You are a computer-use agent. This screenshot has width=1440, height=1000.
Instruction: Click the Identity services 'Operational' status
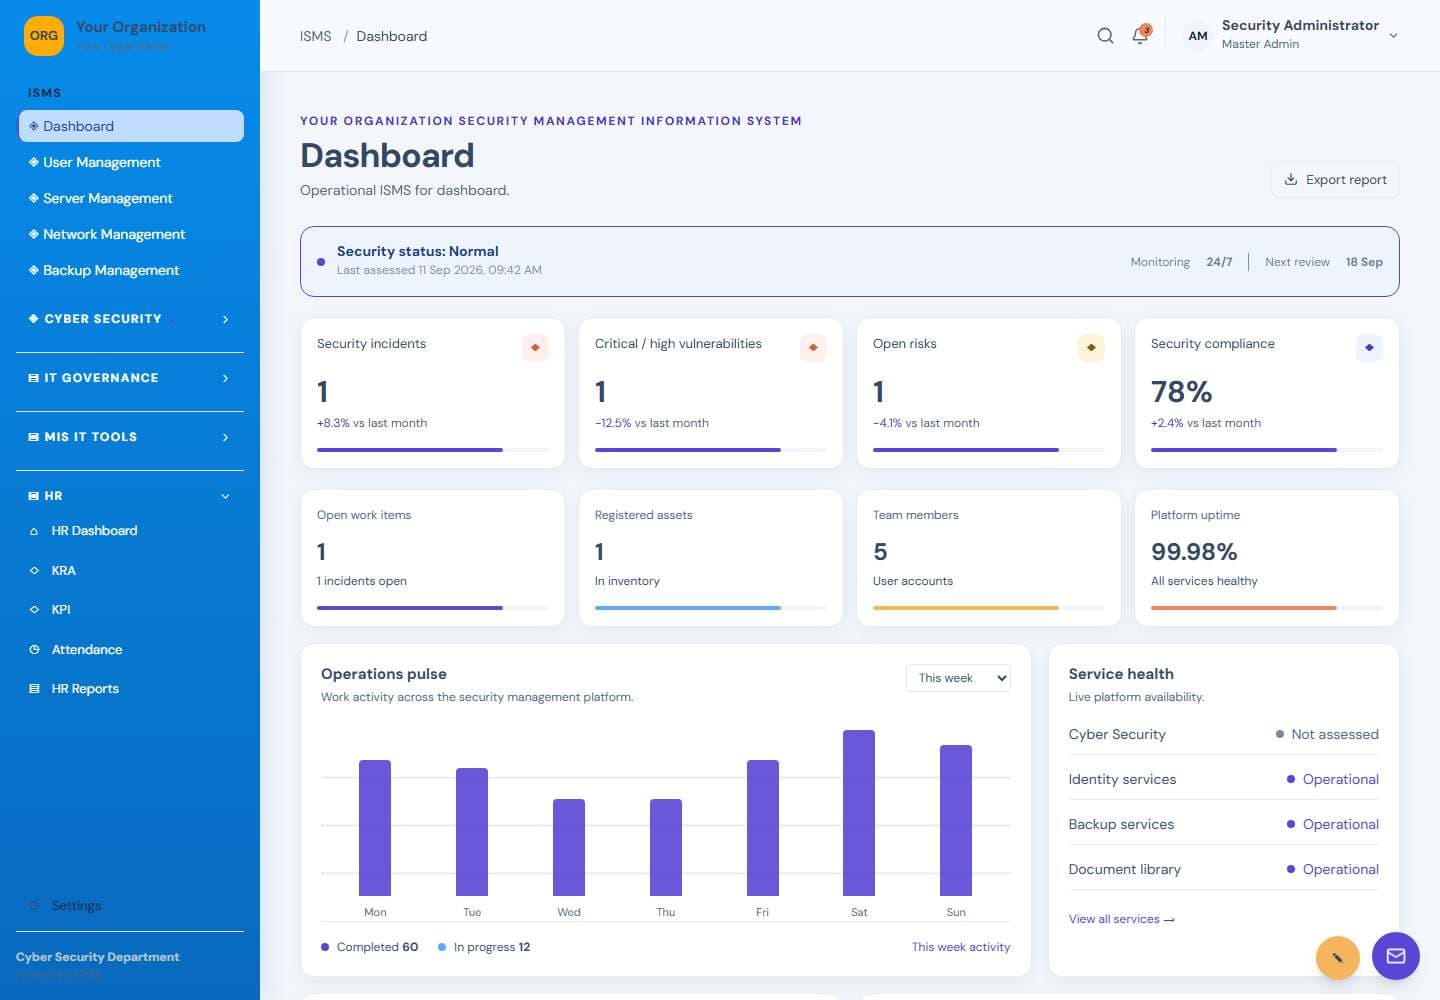click(1332, 779)
